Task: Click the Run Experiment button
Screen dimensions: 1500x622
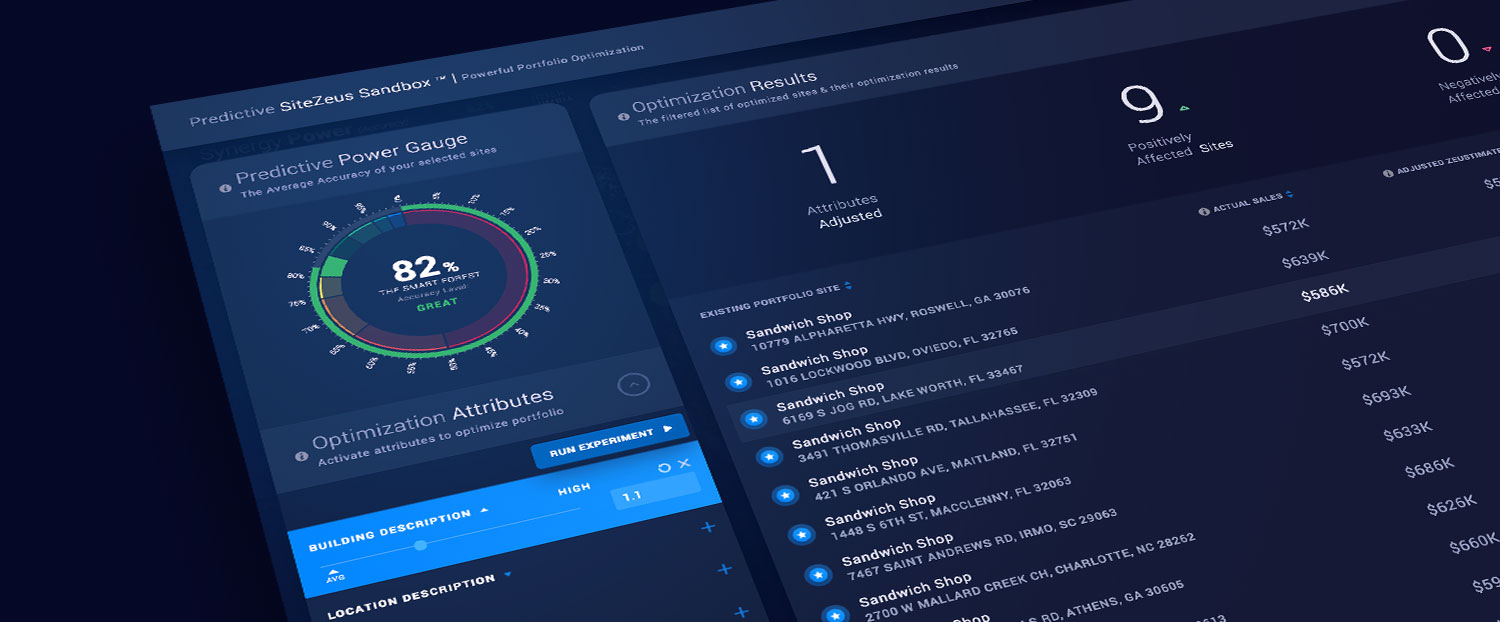Action: point(610,440)
